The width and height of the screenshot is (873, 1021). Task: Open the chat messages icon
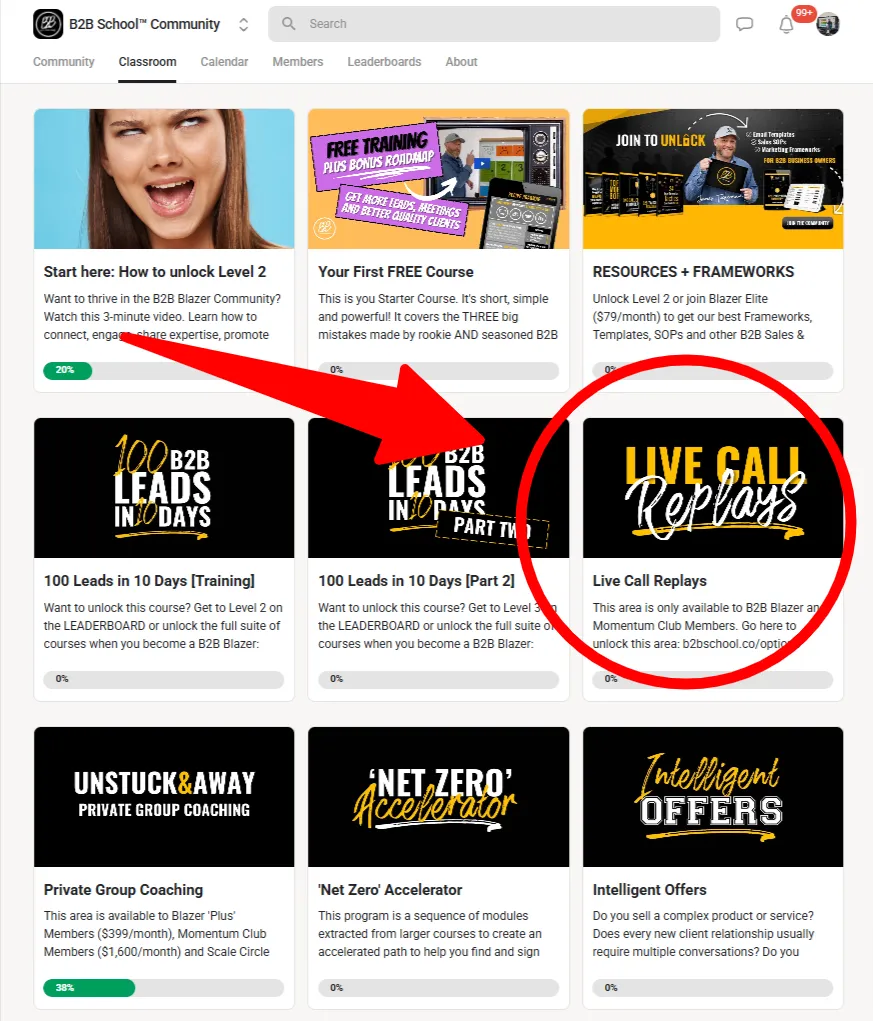point(744,24)
